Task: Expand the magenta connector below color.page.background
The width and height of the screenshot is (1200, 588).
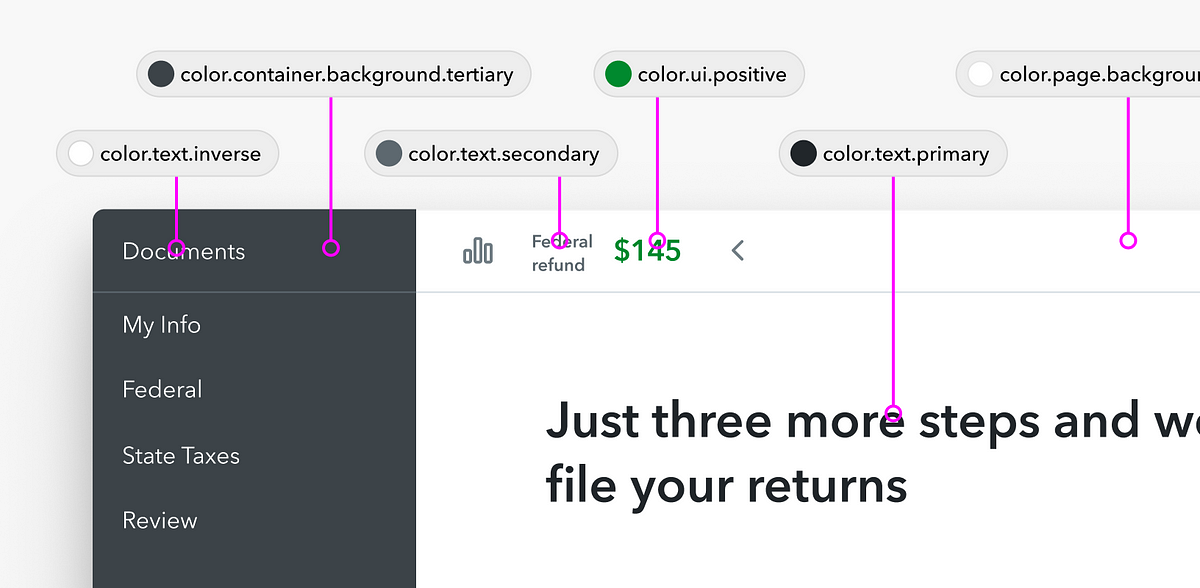Action: pyautogui.click(x=1128, y=240)
